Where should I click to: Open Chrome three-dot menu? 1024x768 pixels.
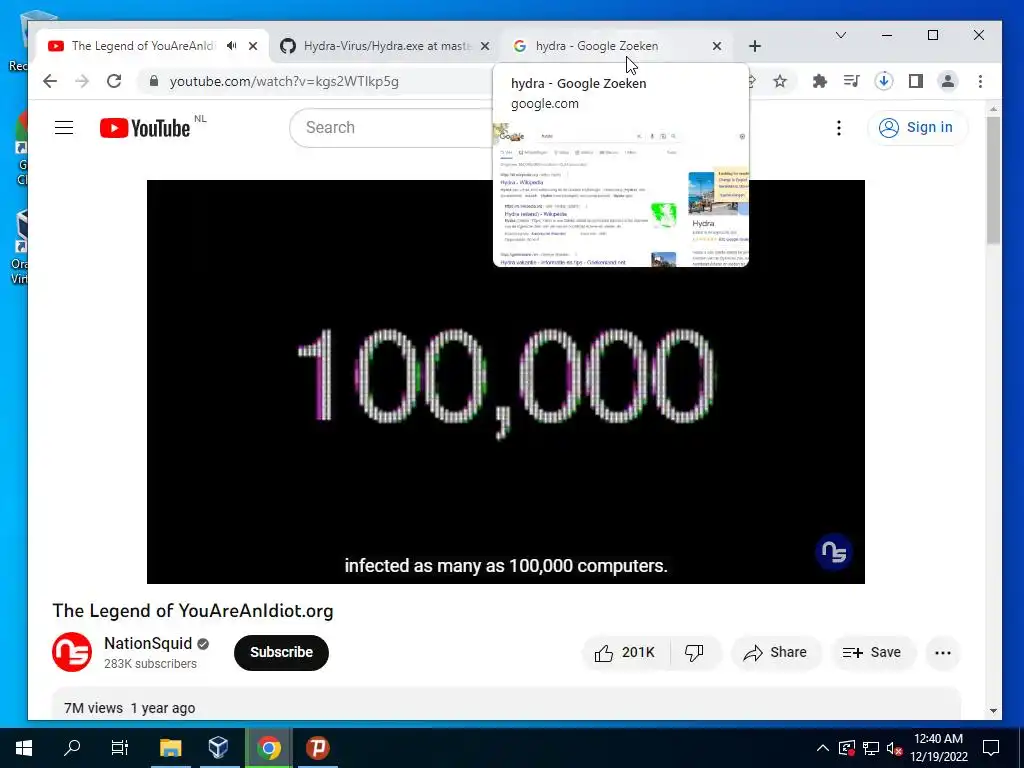[x=980, y=81]
